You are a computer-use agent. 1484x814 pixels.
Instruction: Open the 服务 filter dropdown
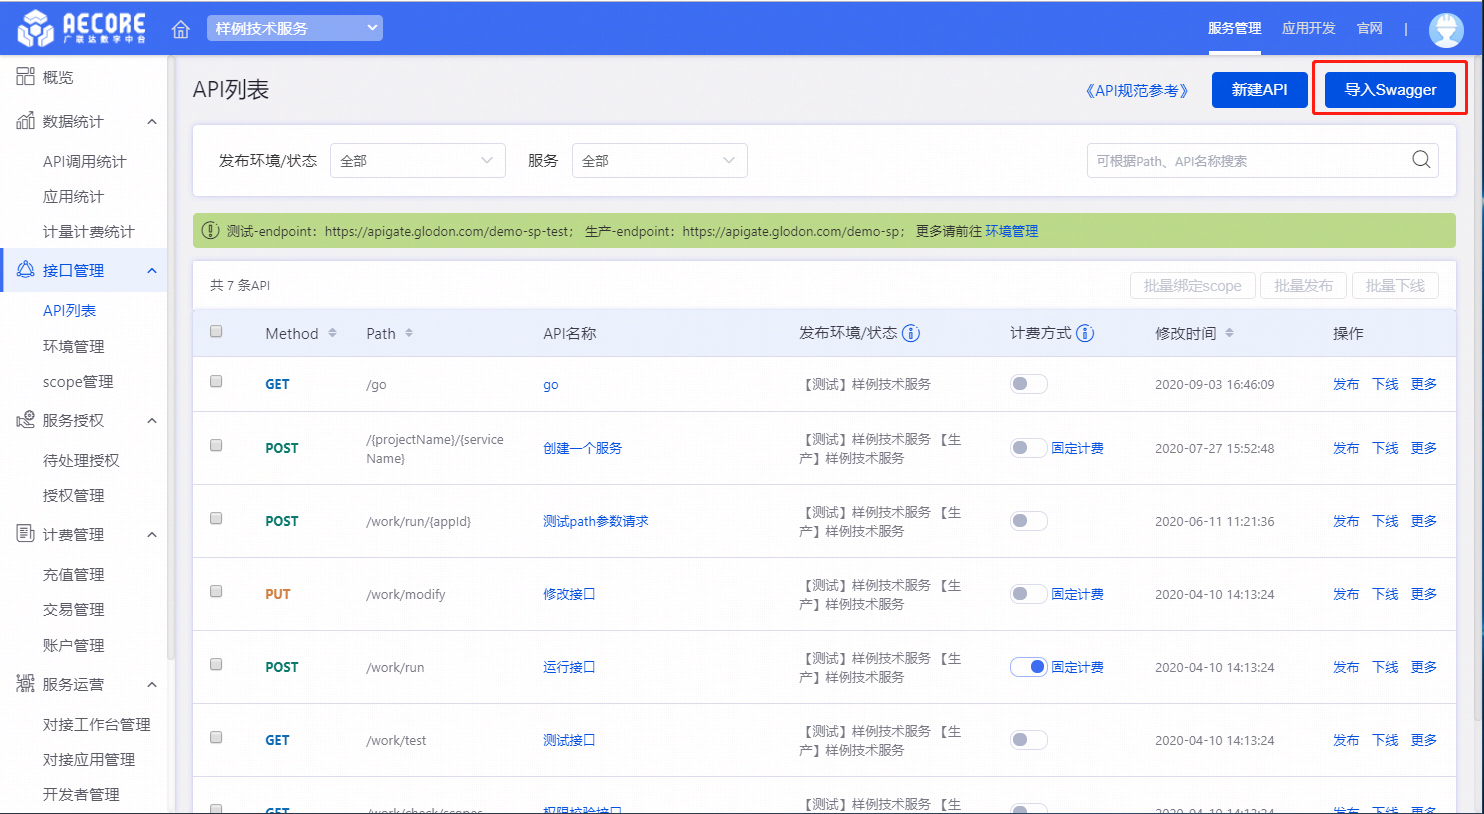coord(659,161)
